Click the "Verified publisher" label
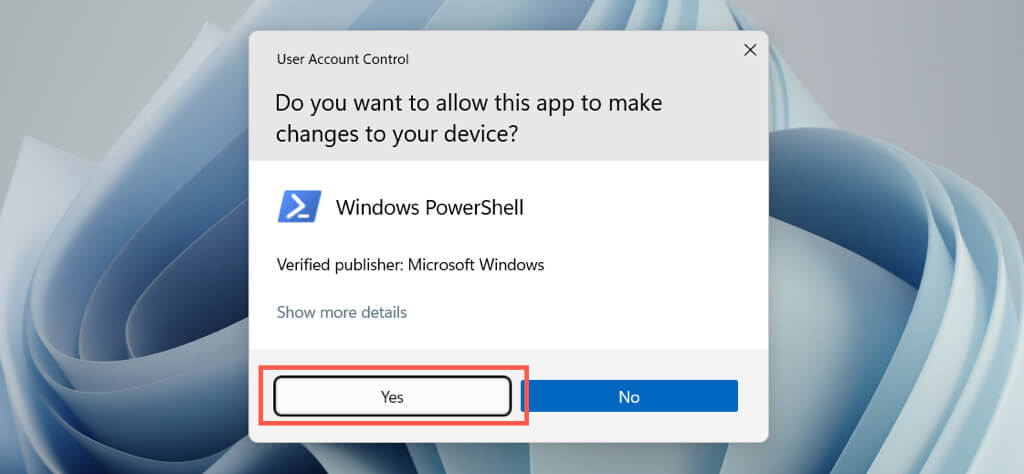This screenshot has width=1024, height=474. click(340, 265)
